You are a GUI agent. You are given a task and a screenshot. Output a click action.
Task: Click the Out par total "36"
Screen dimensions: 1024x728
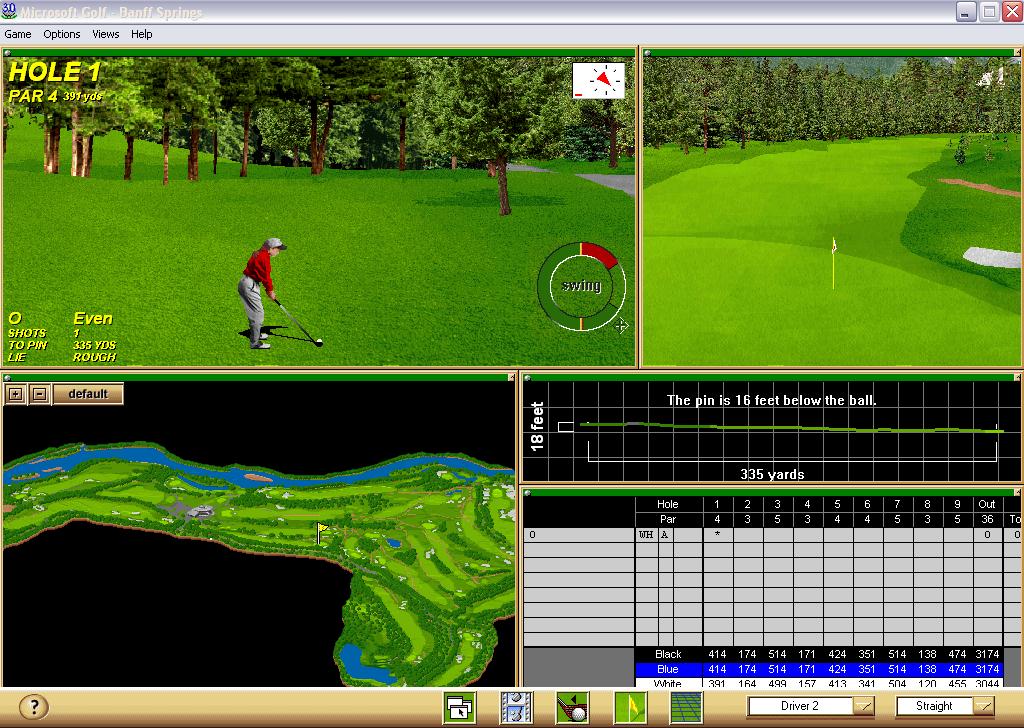point(987,519)
